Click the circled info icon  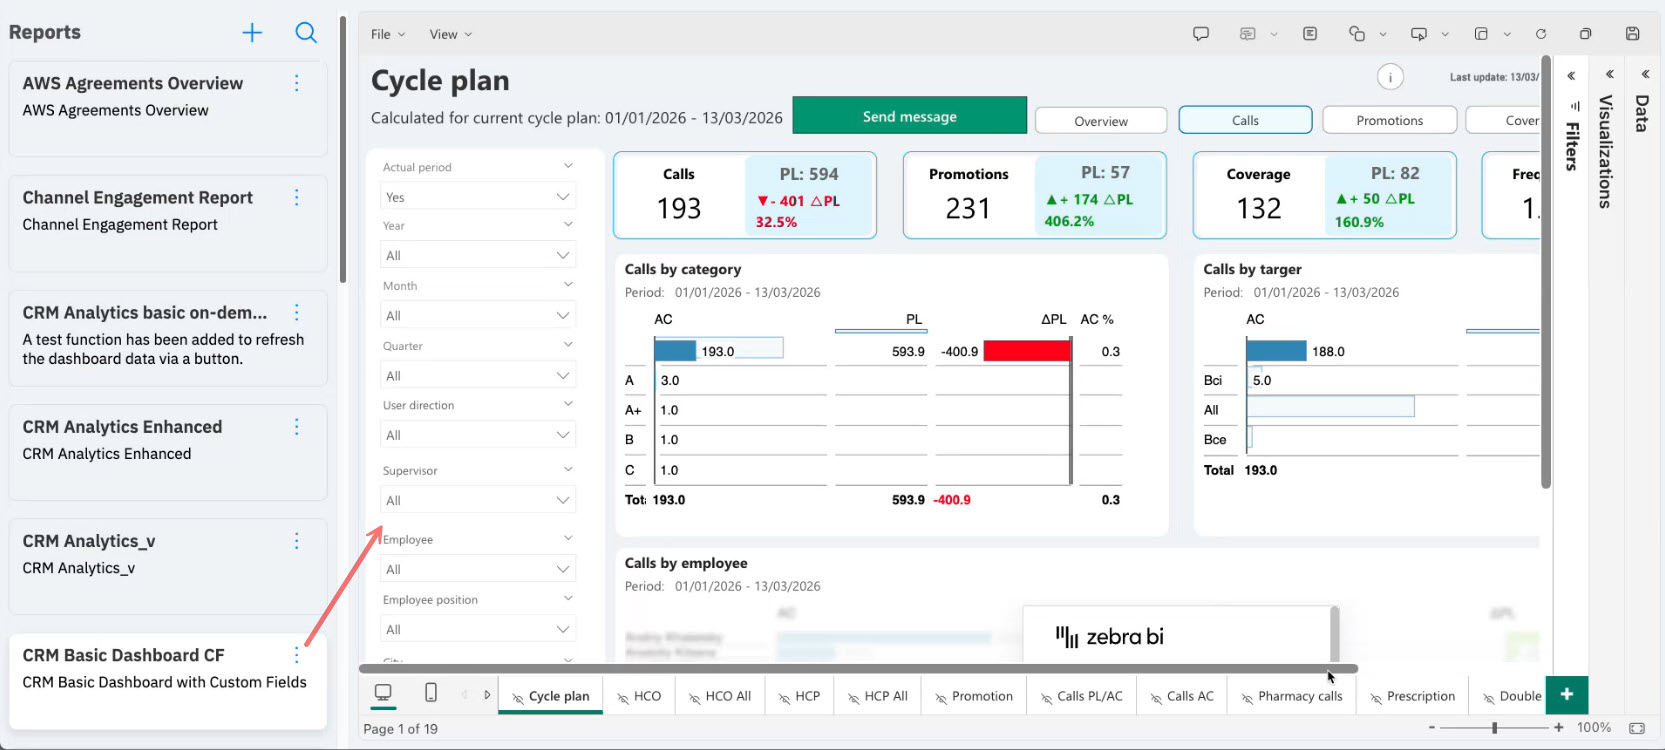tap(1390, 77)
